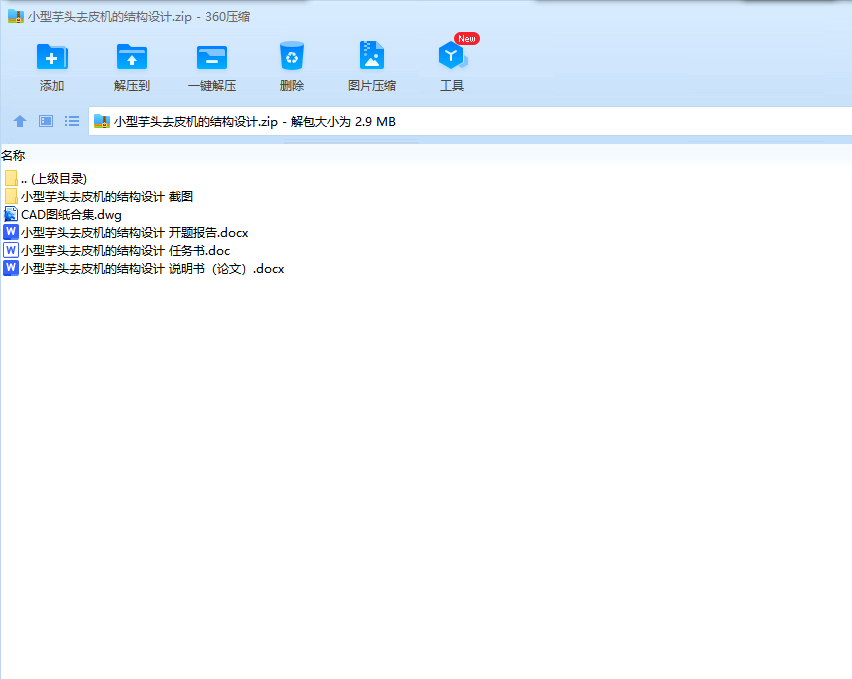
Task: Select "CAD图纸合集.dwg" file name
Action: [x=71, y=215]
